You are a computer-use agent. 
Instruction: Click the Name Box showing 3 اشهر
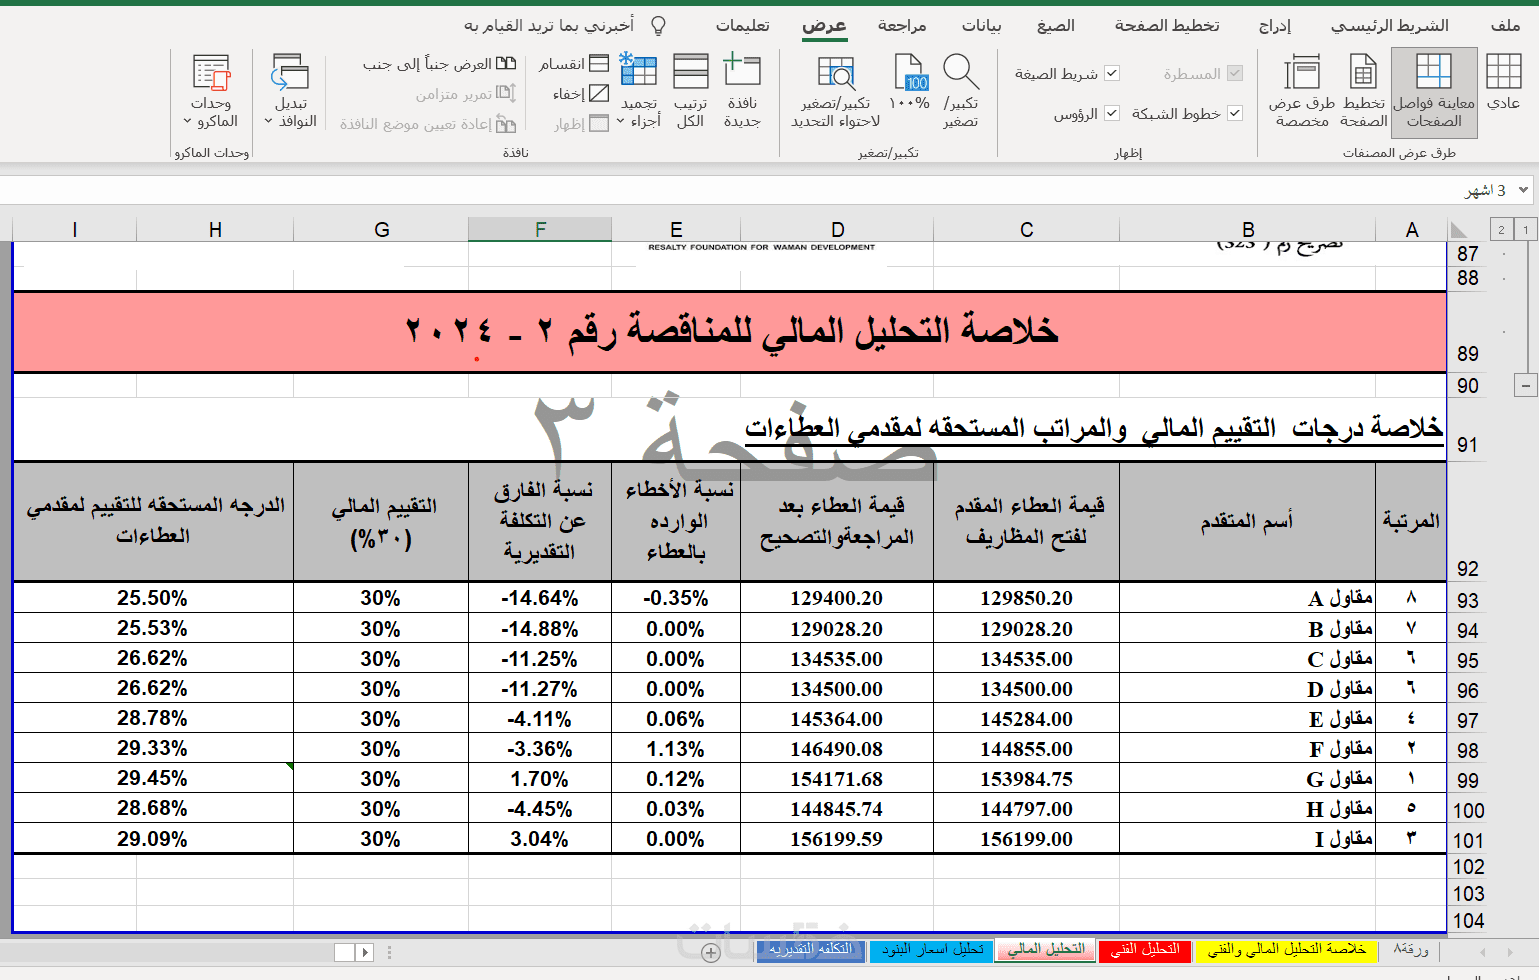point(1486,190)
